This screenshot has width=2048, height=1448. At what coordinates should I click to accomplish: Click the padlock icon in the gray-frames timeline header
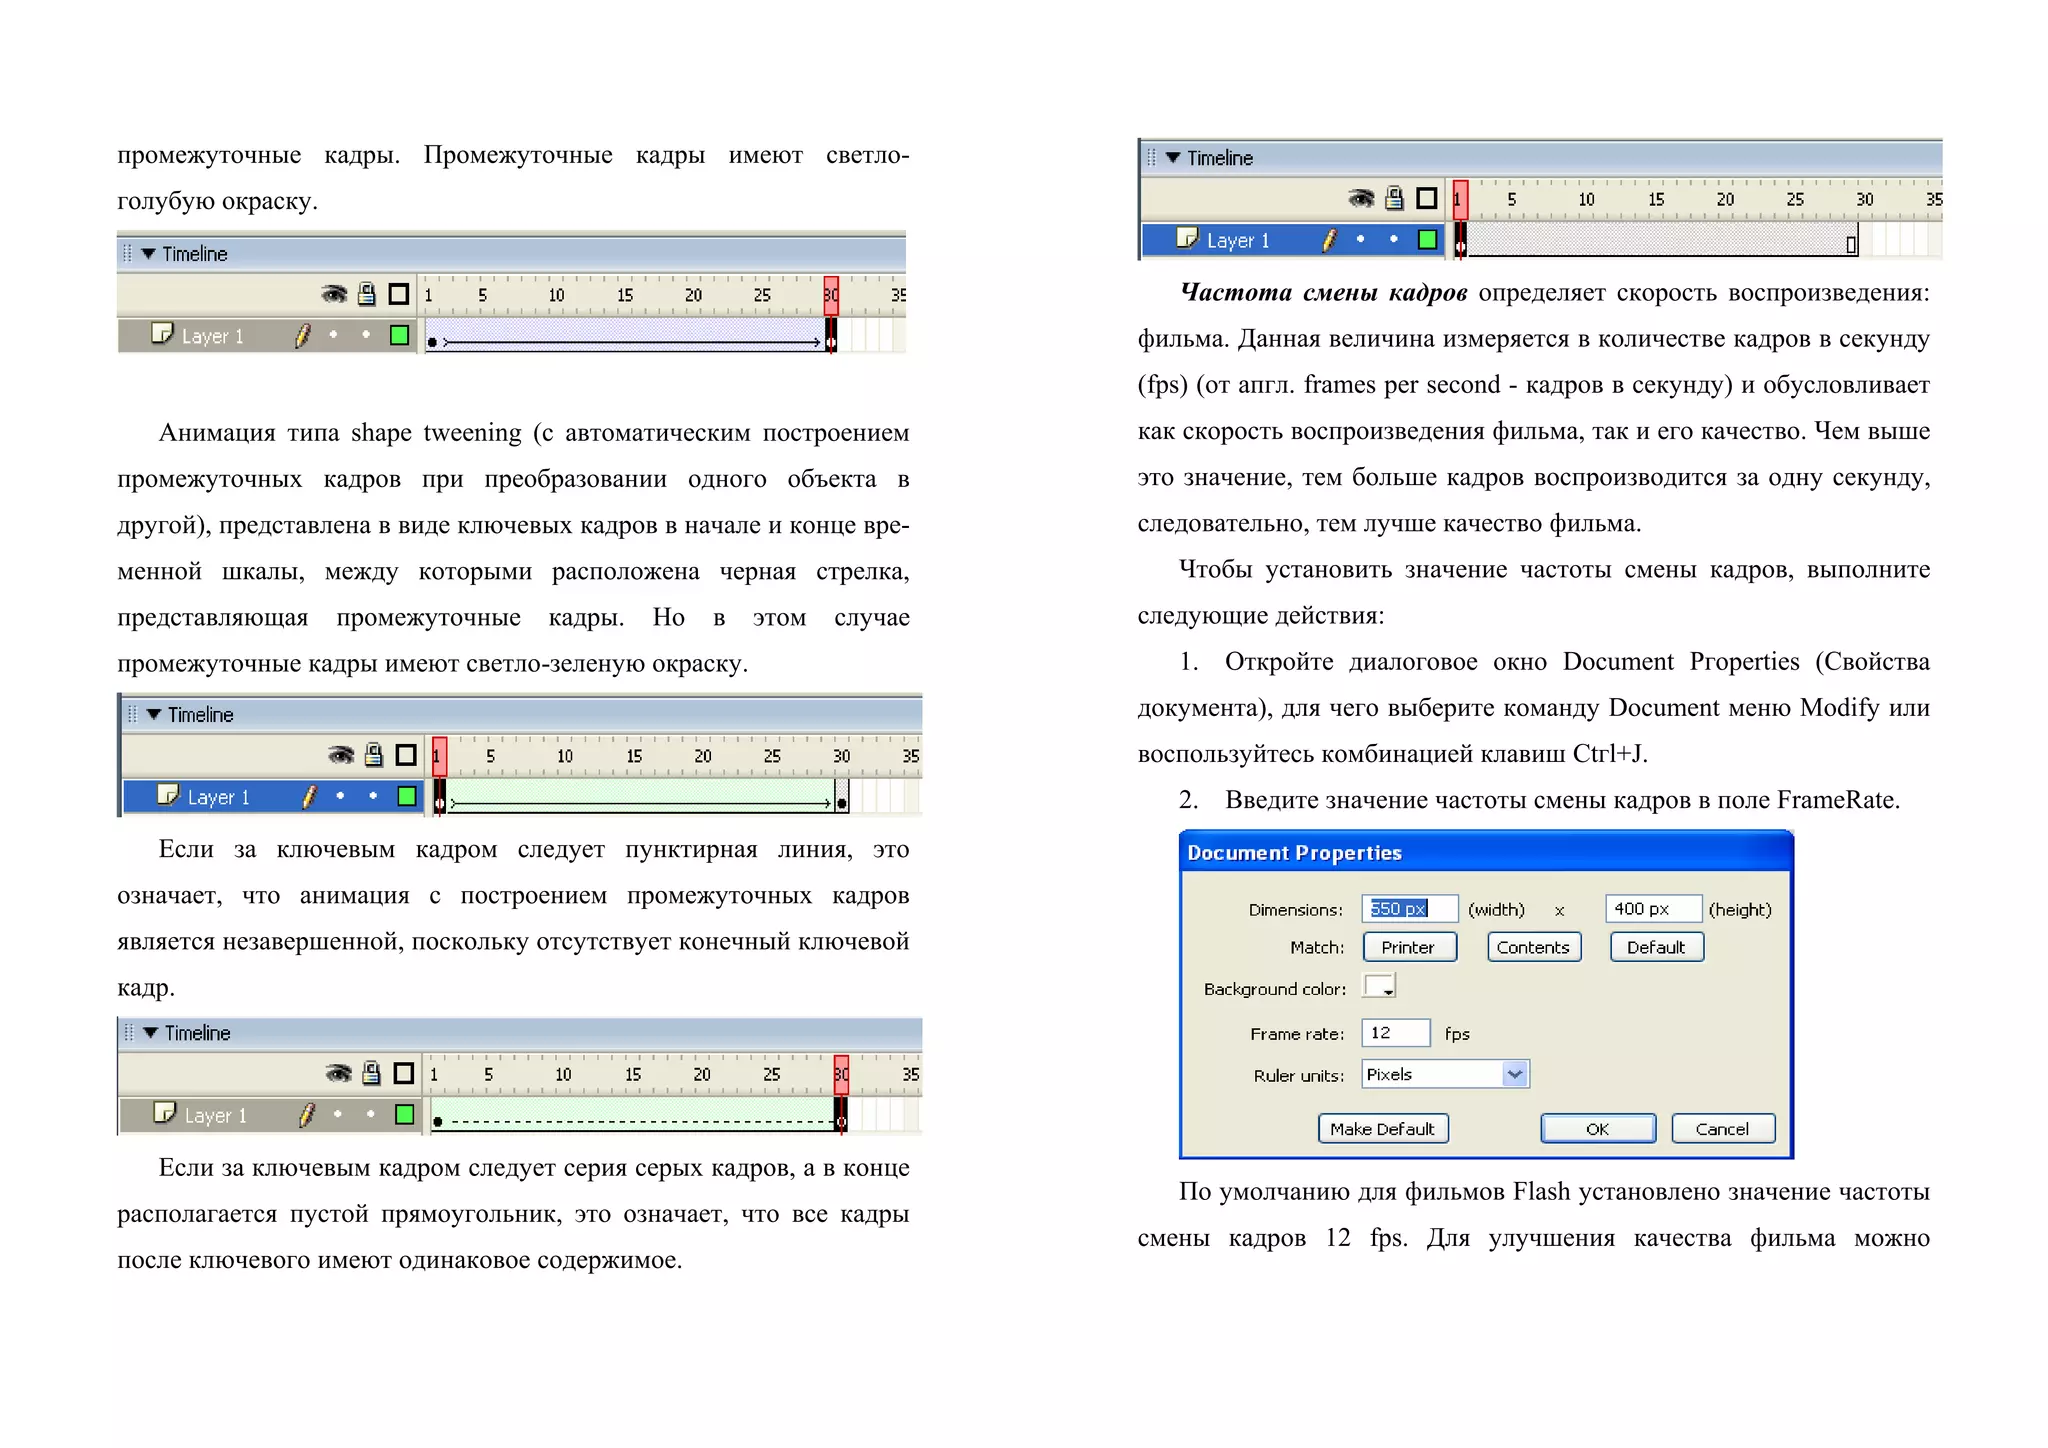click(x=1394, y=199)
